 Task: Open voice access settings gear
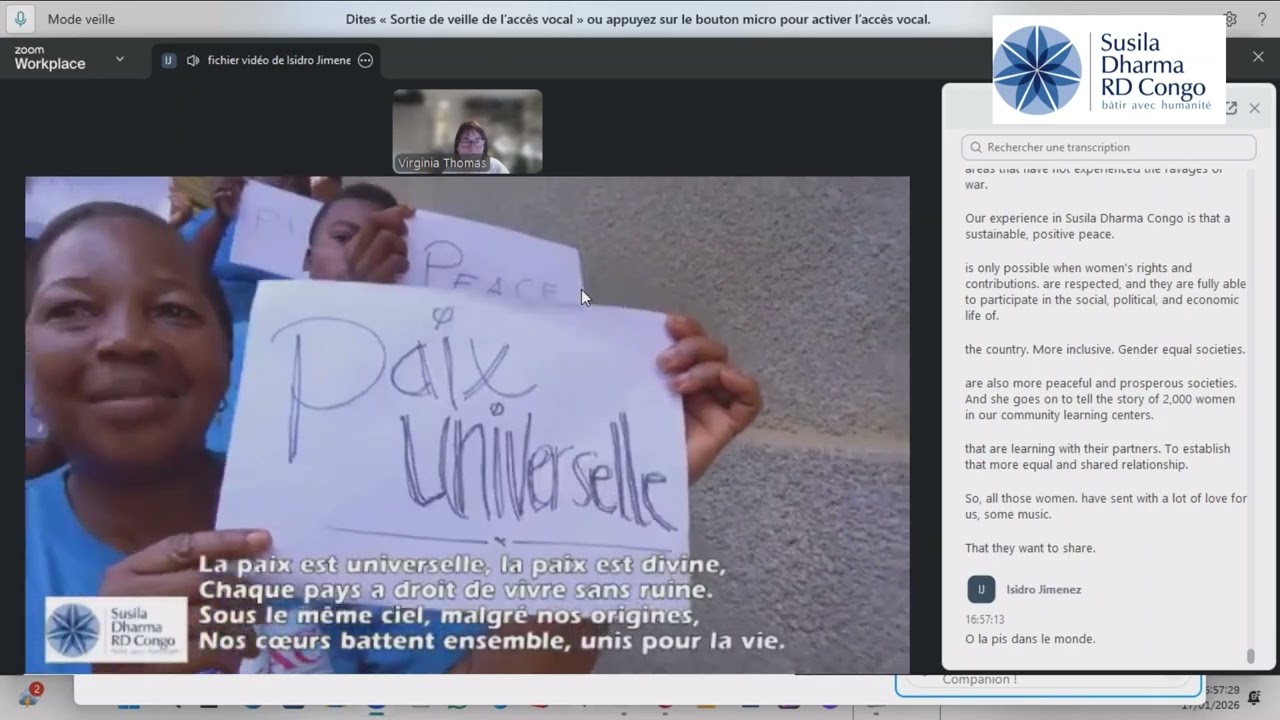pos(1231,19)
